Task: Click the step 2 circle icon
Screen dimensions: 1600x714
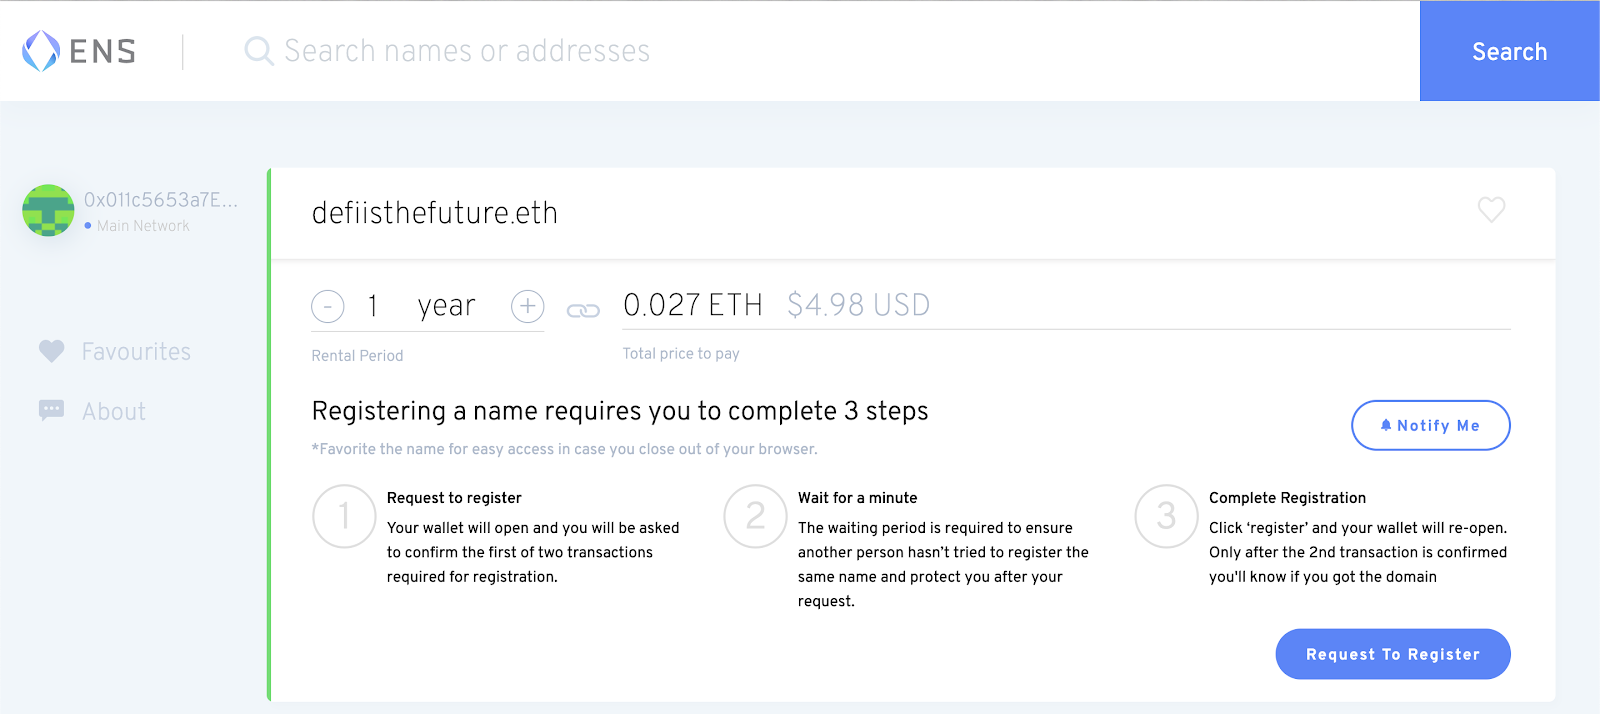Action: pyautogui.click(x=755, y=516)
